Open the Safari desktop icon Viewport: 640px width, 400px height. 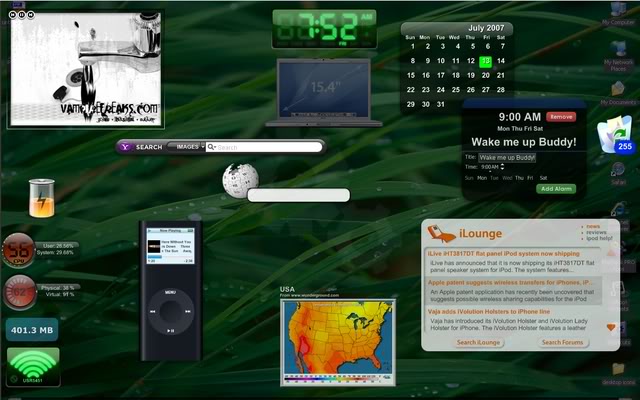618,173
